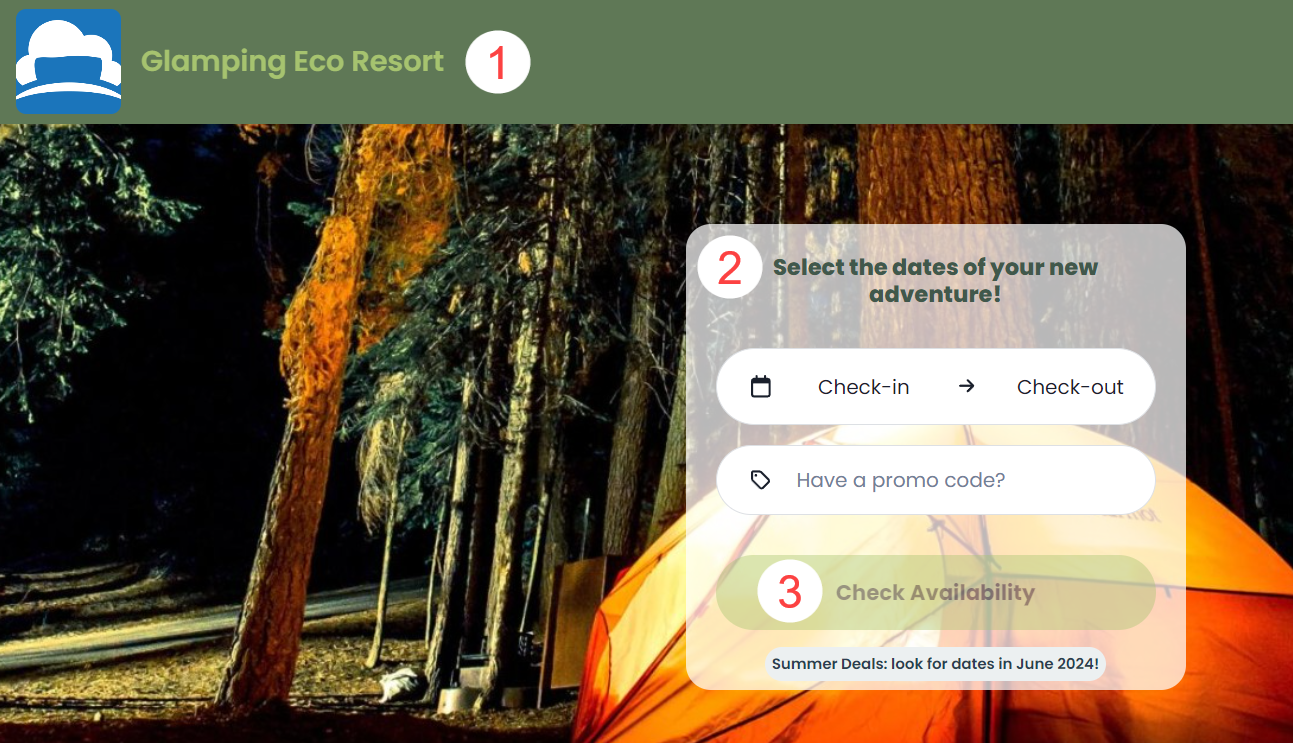Open the Check-in date picker

[x=864, y=387]
